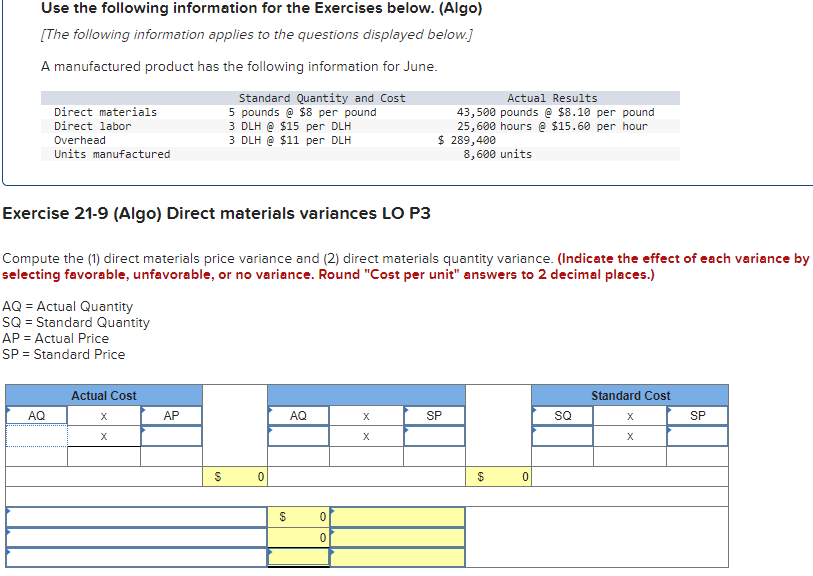Image resolution: width=813 pixels, height=576 pixels.
Task: Click the AQ cell in the middle section
Action: [296, 436]
